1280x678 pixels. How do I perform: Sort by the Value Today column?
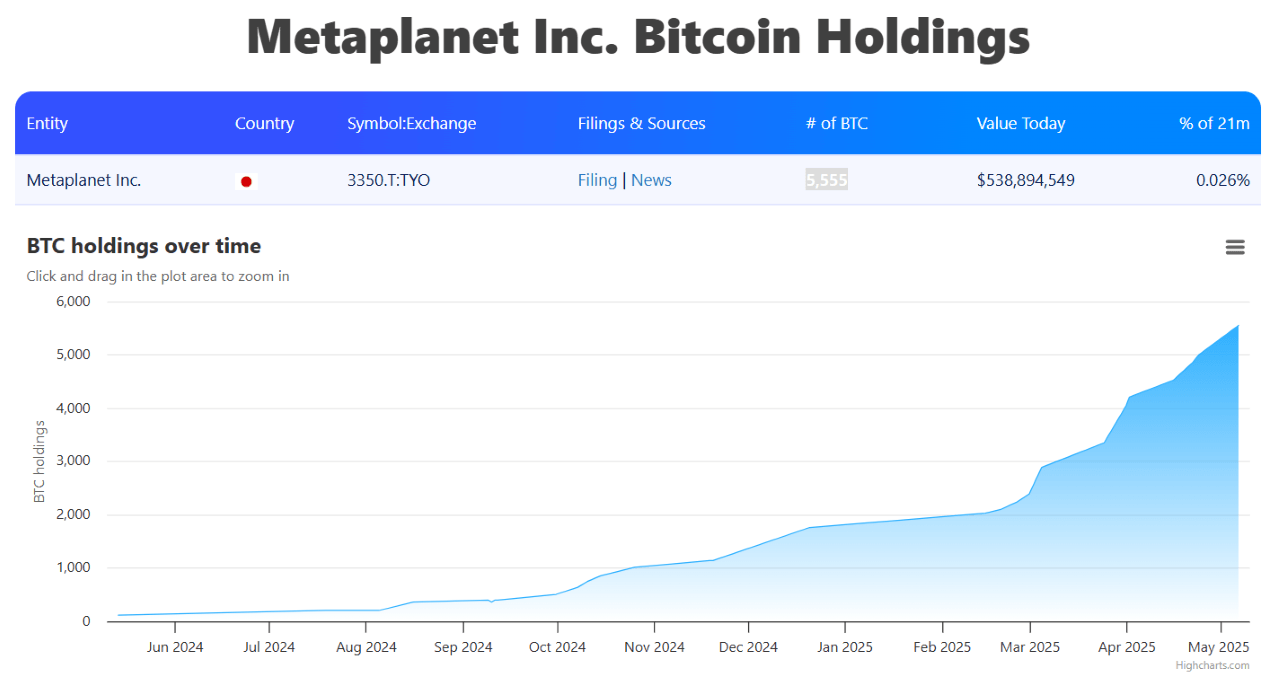point(1021,123)
